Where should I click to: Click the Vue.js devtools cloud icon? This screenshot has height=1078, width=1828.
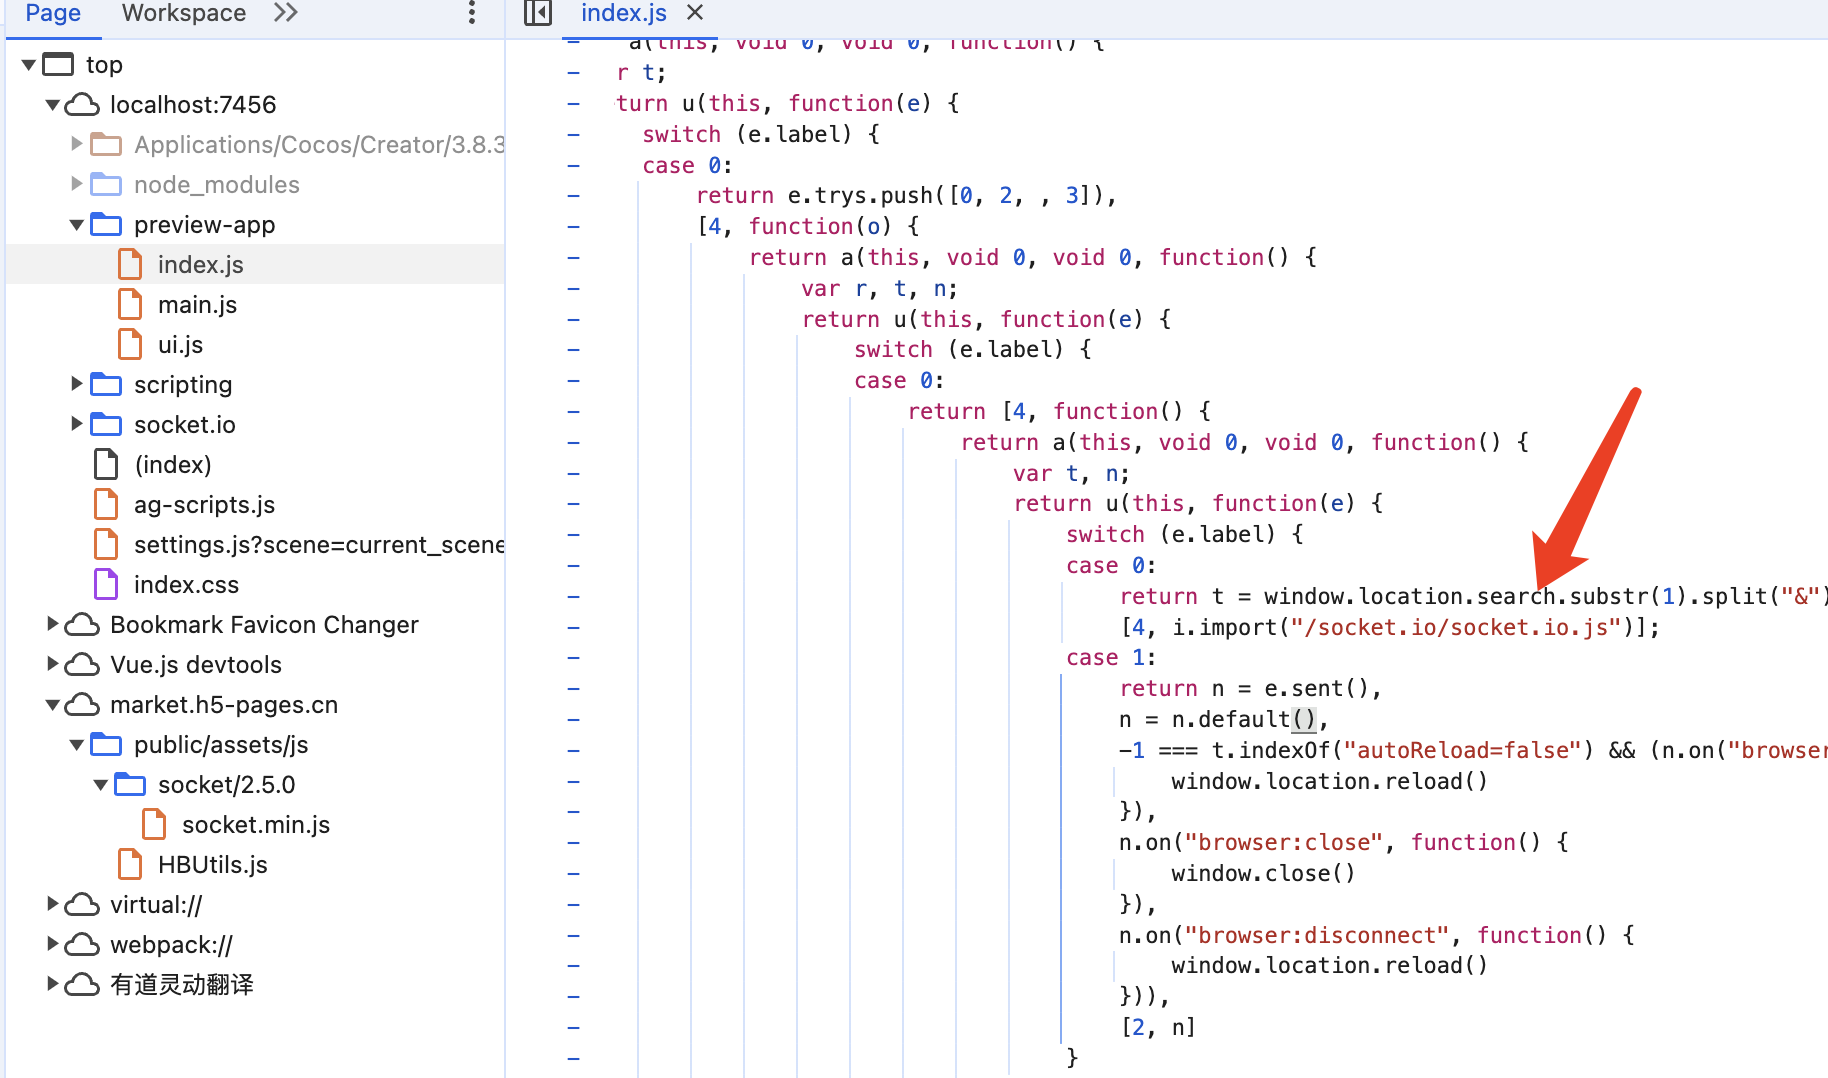click(x=82, y=665)
